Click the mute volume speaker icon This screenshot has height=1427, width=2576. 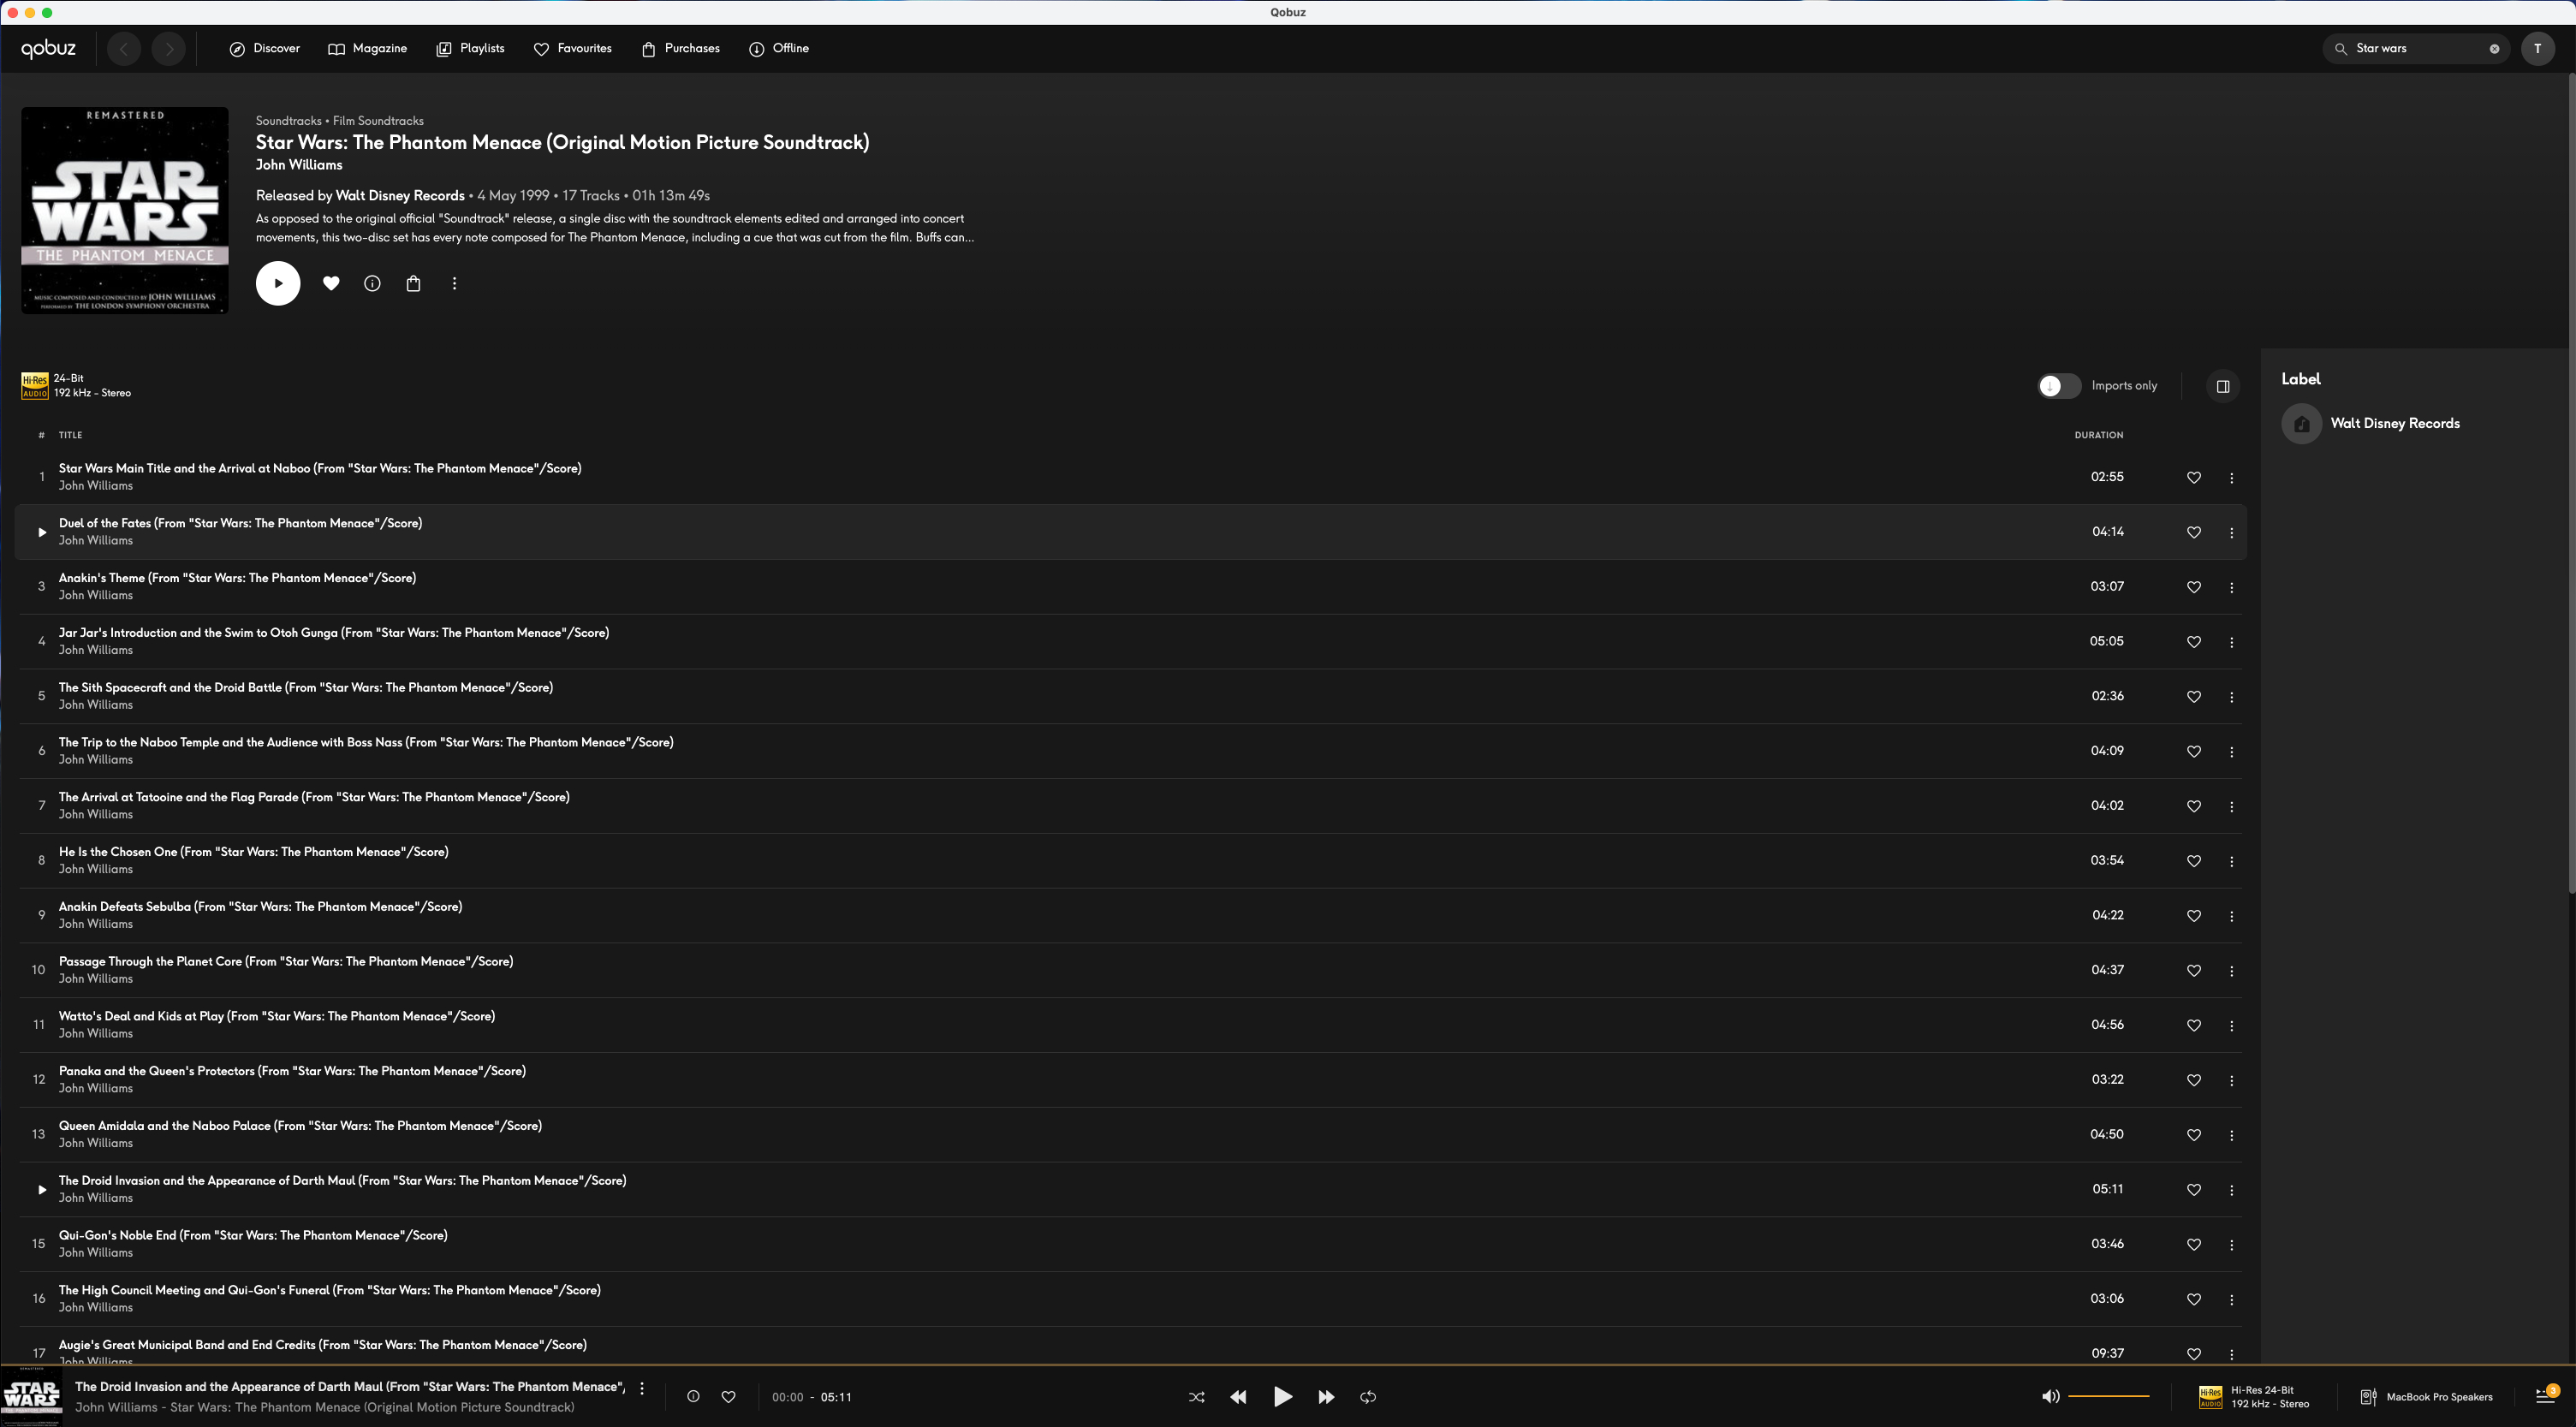(x=2050, y=1397)
